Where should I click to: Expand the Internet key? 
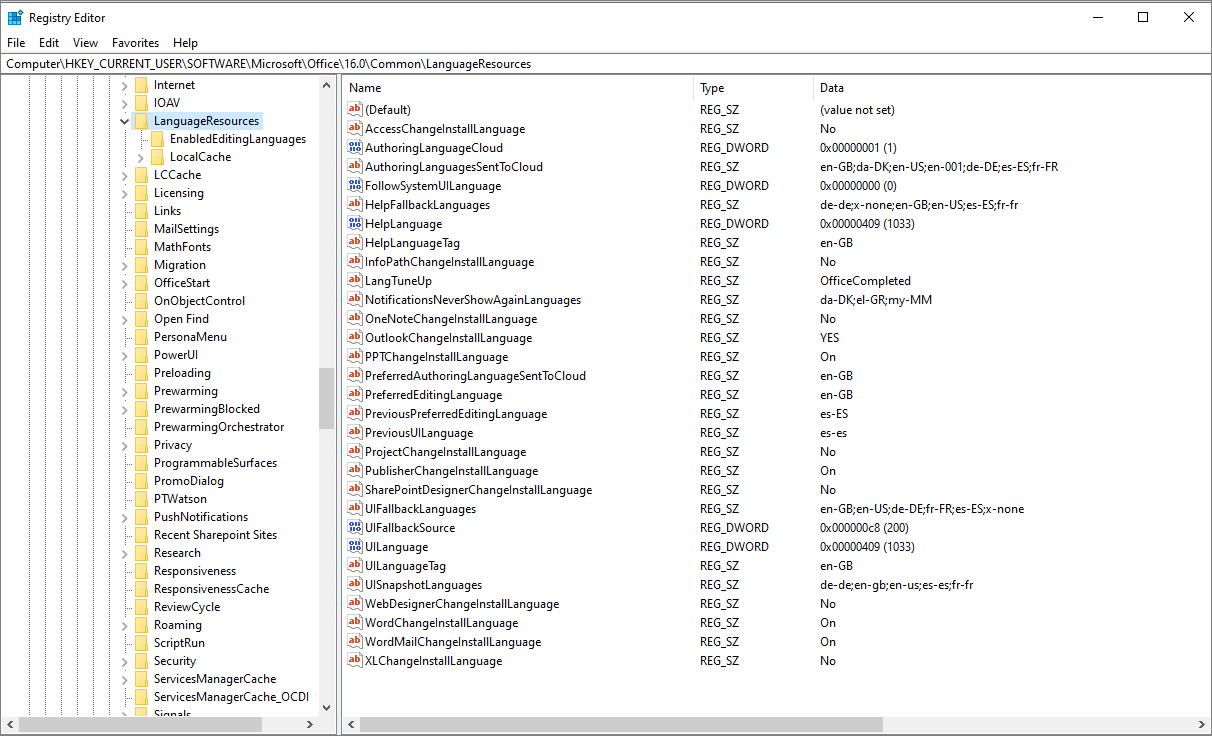point(125,85)
